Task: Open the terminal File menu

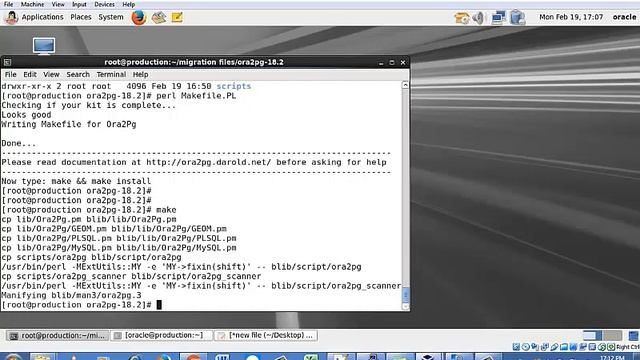Action: tap(10, 75)
